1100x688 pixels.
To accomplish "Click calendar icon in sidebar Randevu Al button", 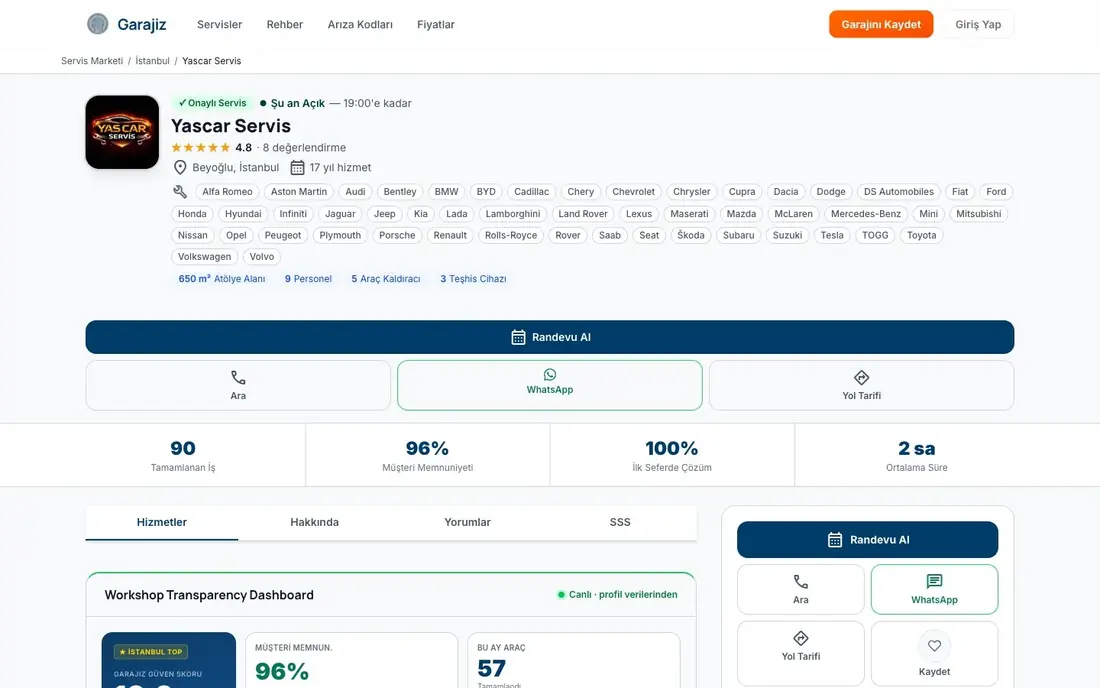I will pyautogui.click(x=835, y=539).
